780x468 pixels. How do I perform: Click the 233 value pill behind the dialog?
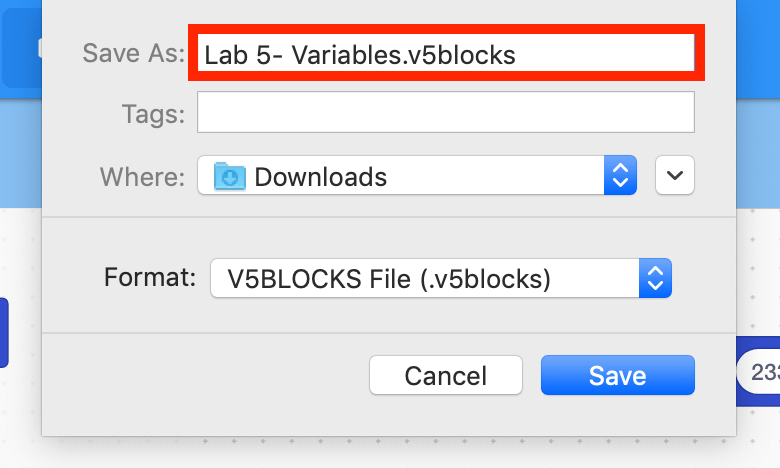click(760, 372)
